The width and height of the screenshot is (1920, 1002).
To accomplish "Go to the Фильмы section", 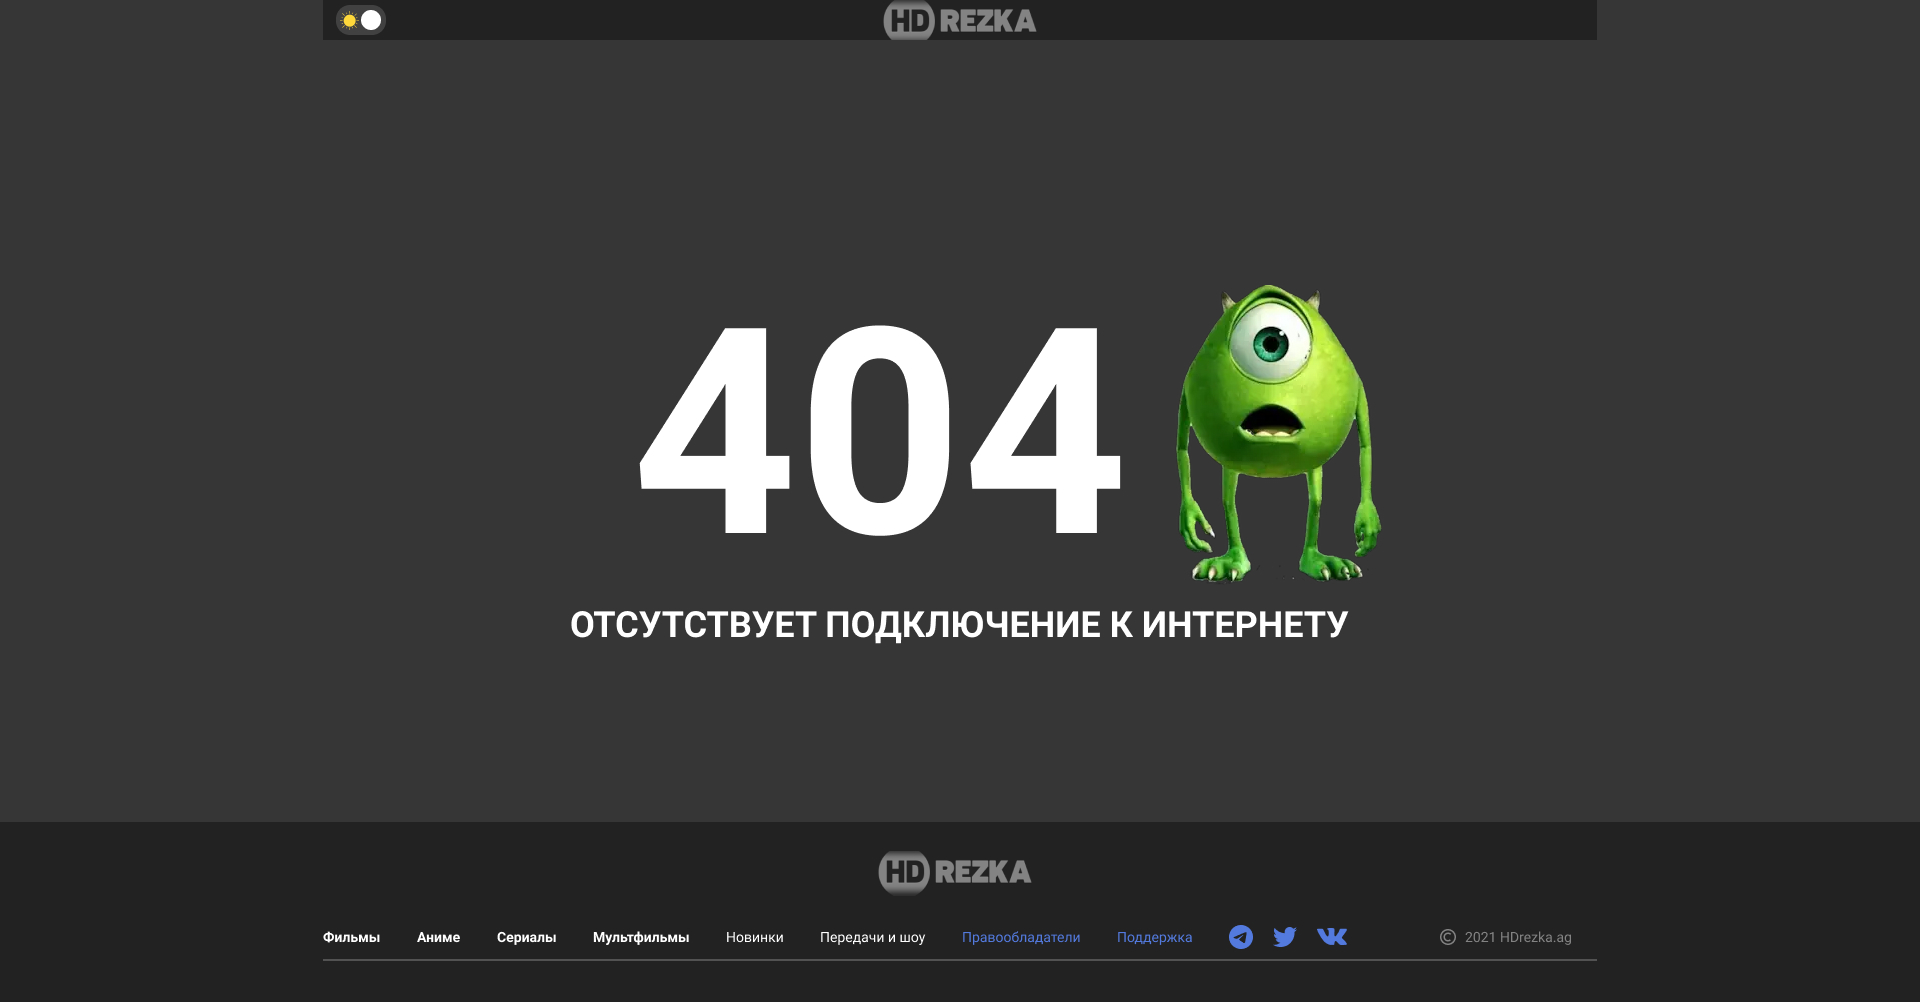I will (x=351, y=937).
